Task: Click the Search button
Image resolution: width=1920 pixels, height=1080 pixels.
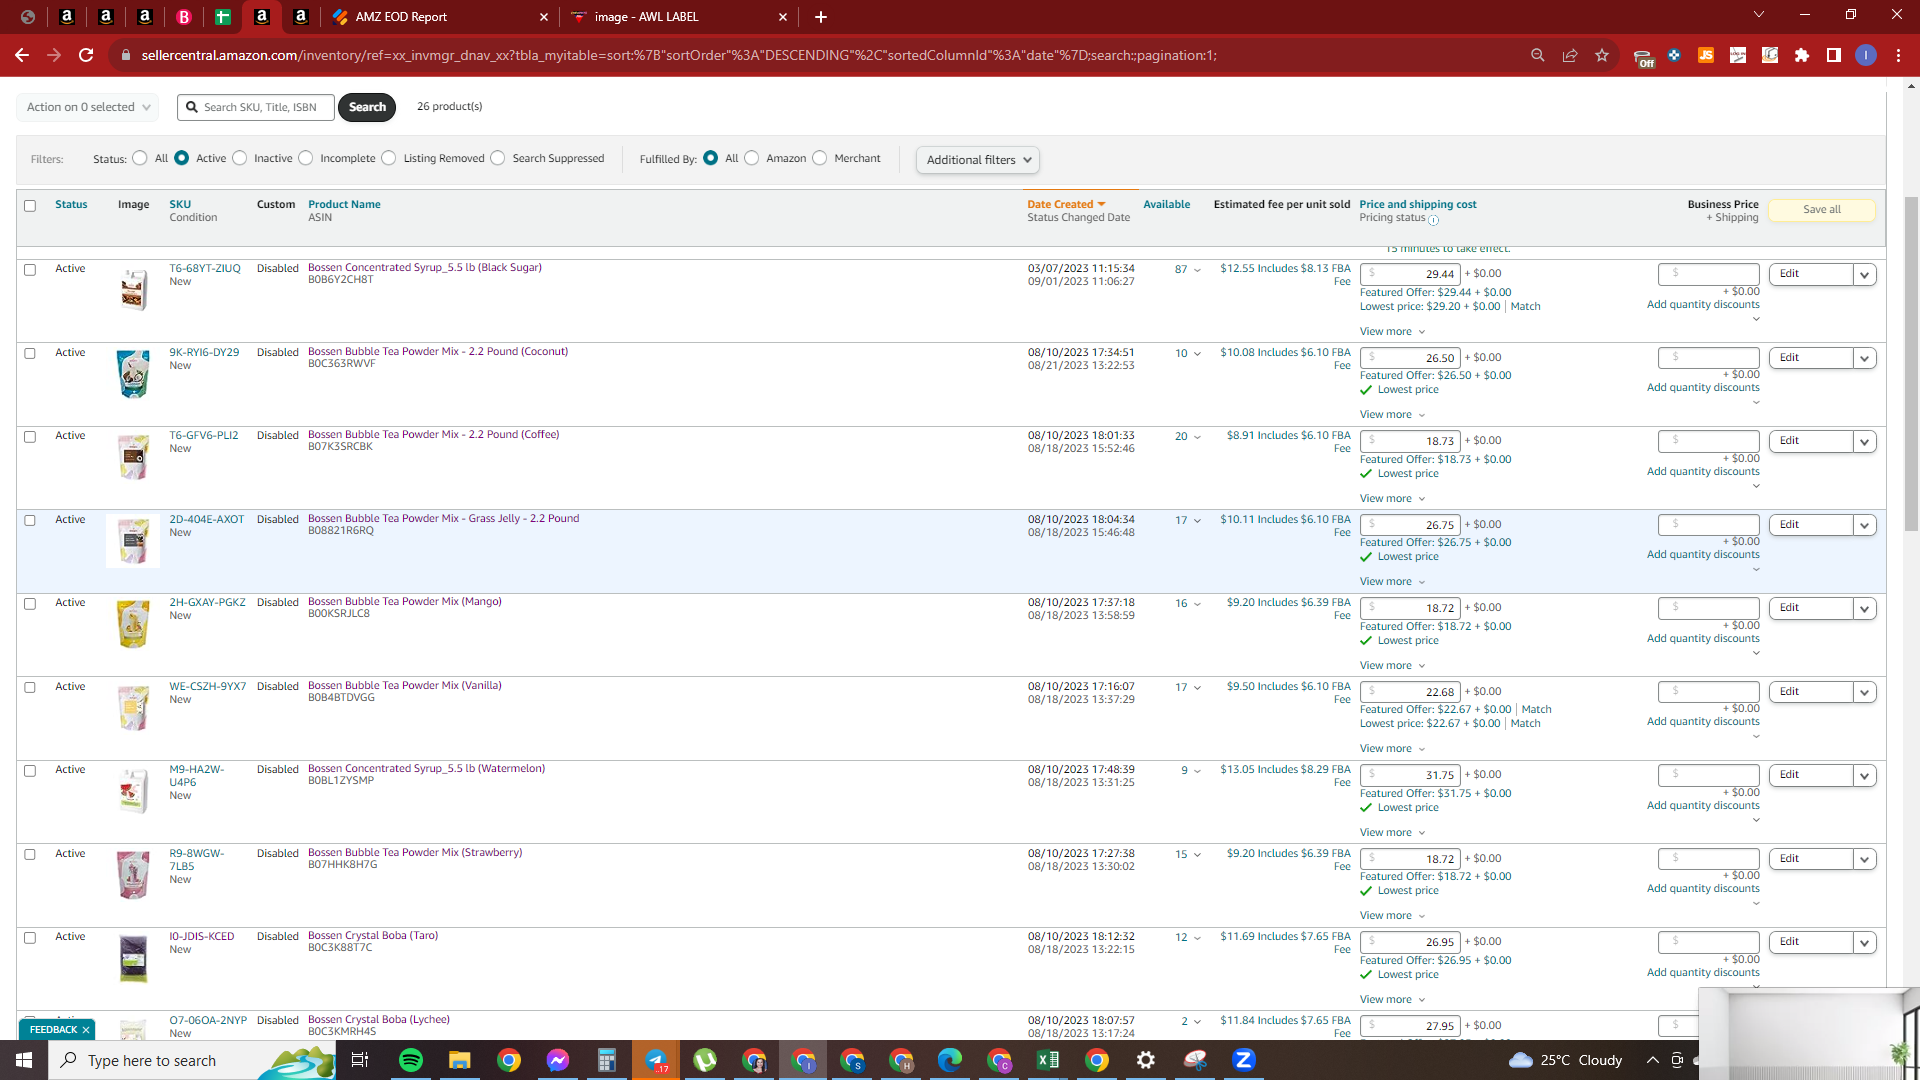Action: [x=367, y=107]
